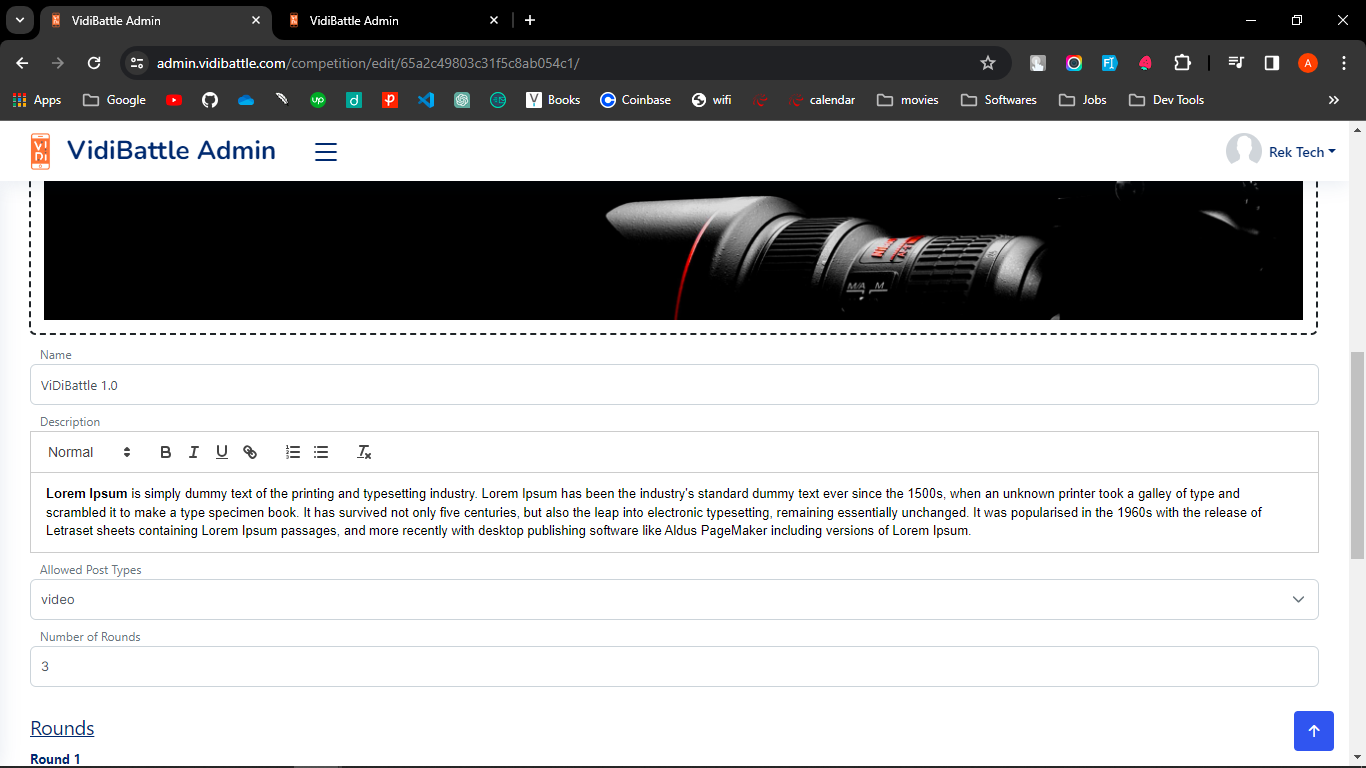Toggle bold formatting in description editor

[166, 452]
